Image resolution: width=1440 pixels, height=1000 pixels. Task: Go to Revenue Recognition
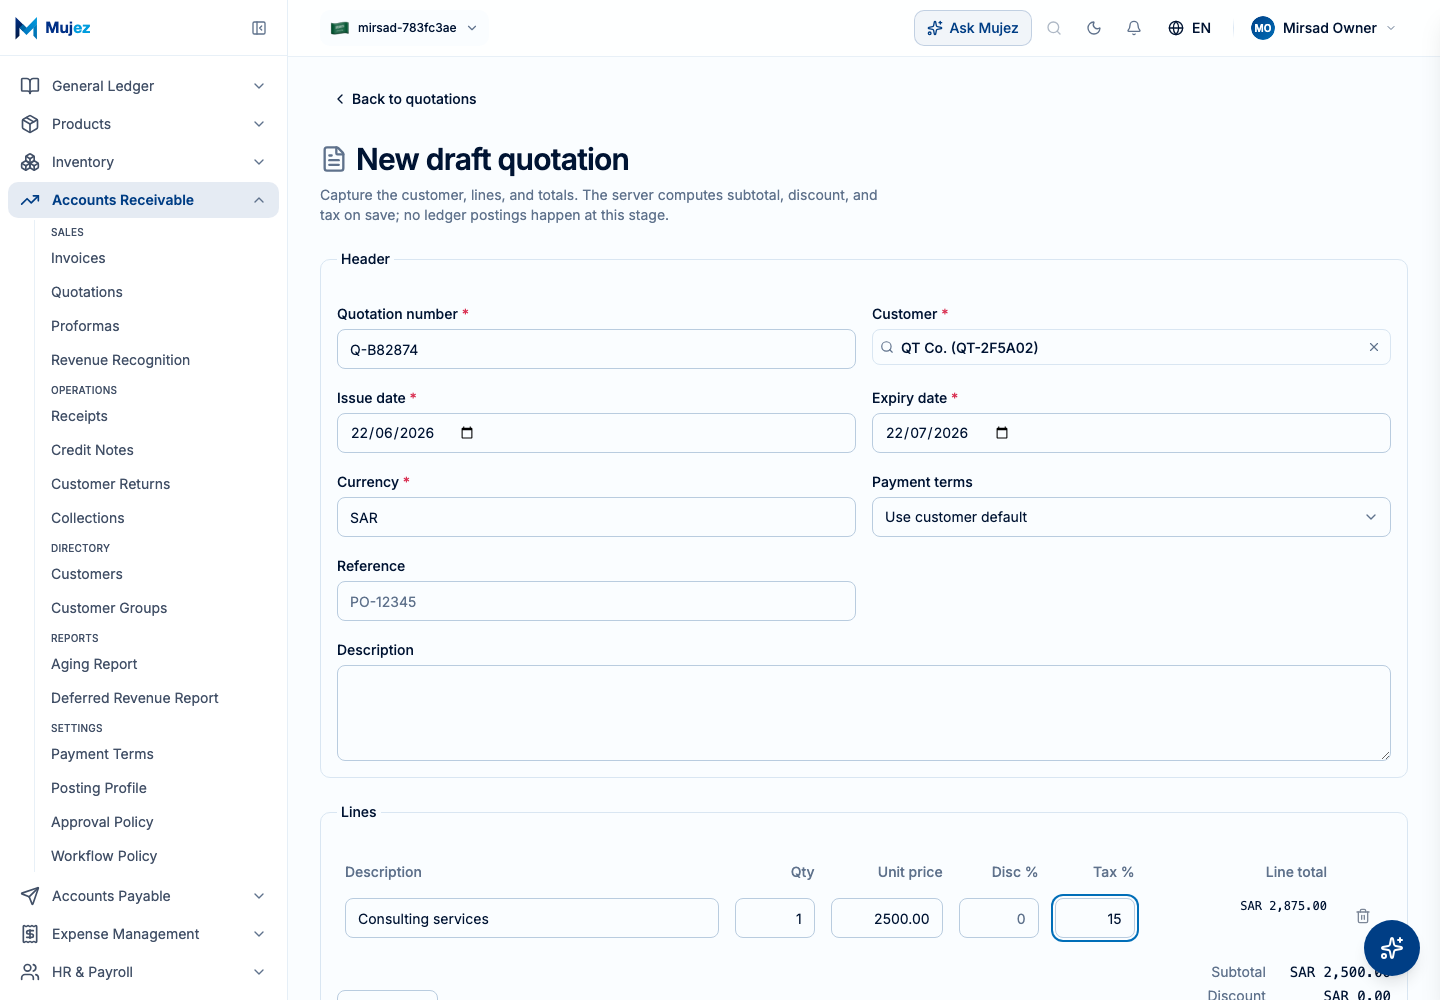point(120,360)
